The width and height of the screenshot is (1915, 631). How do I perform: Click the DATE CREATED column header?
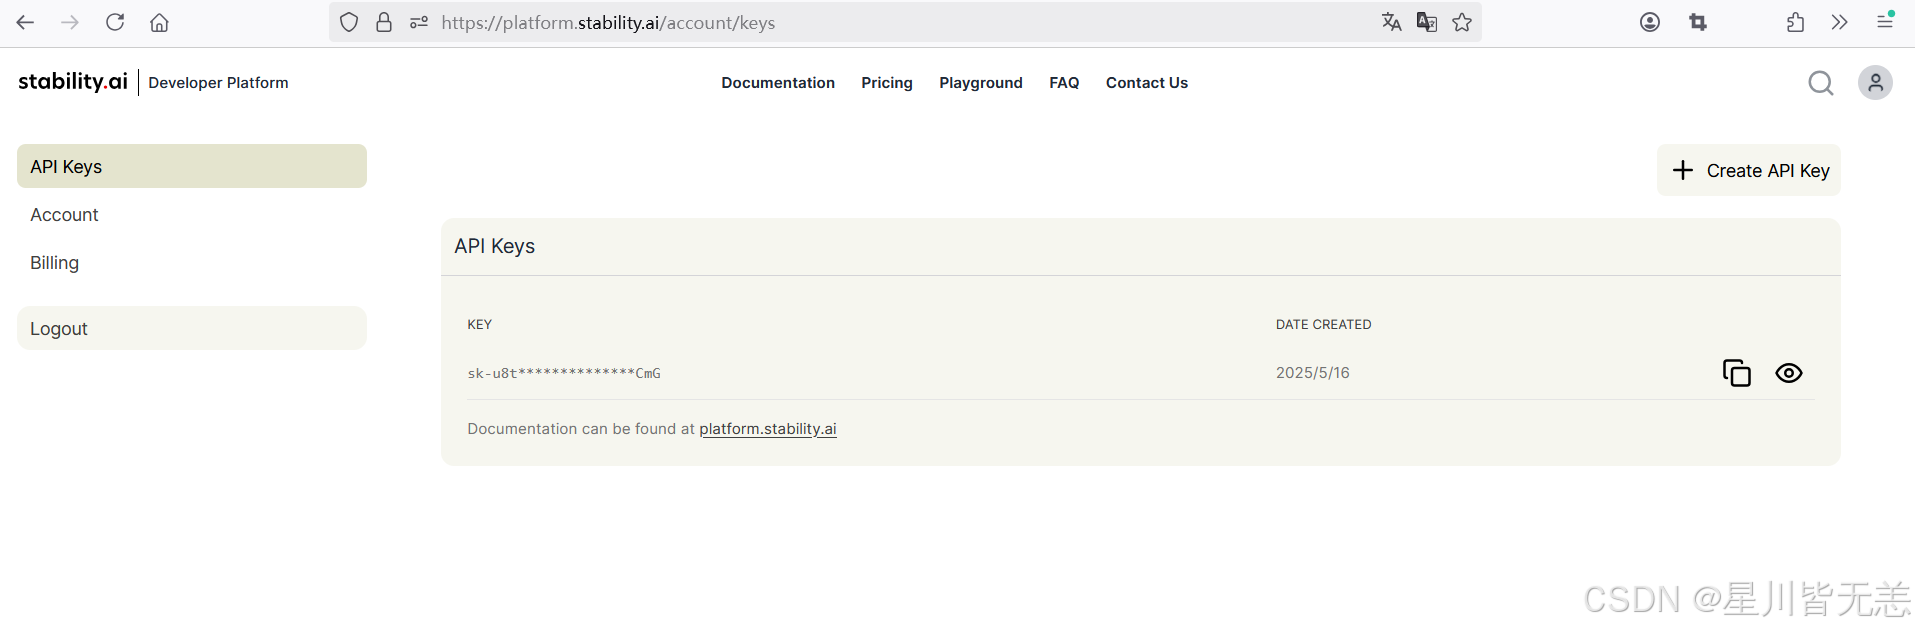(1323, 325)
